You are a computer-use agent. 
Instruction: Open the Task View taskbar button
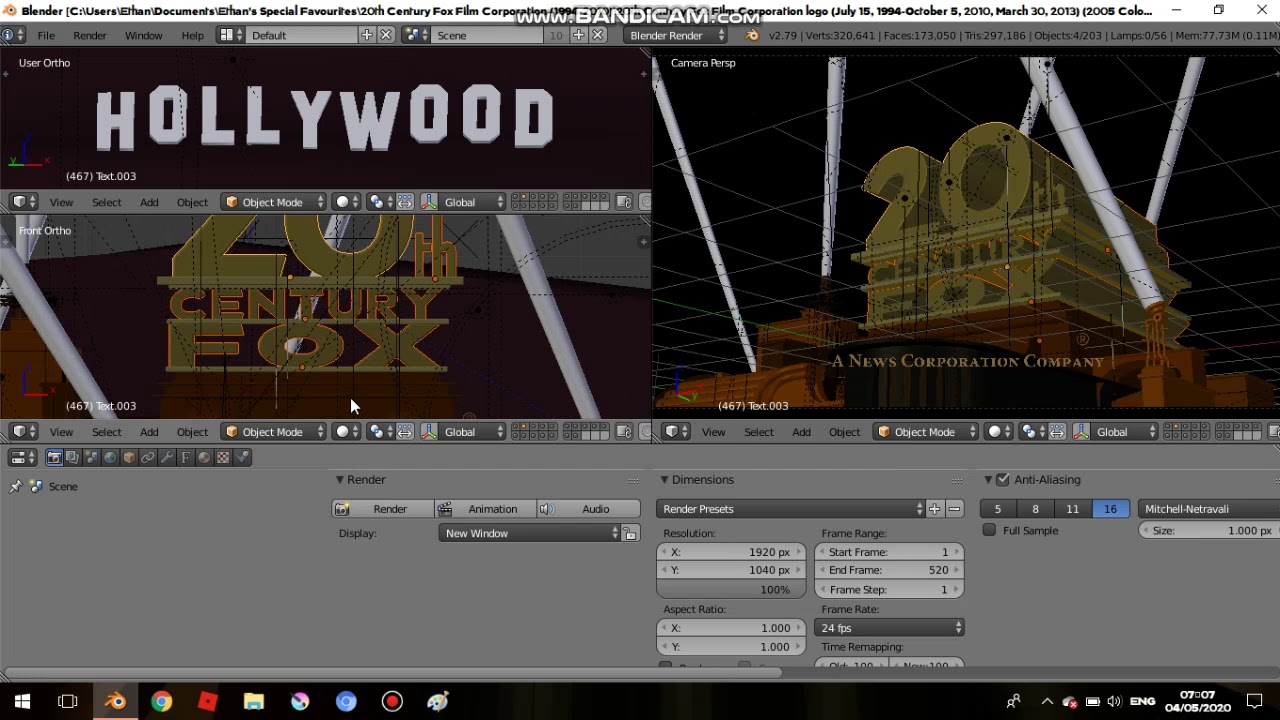point(68,702)
